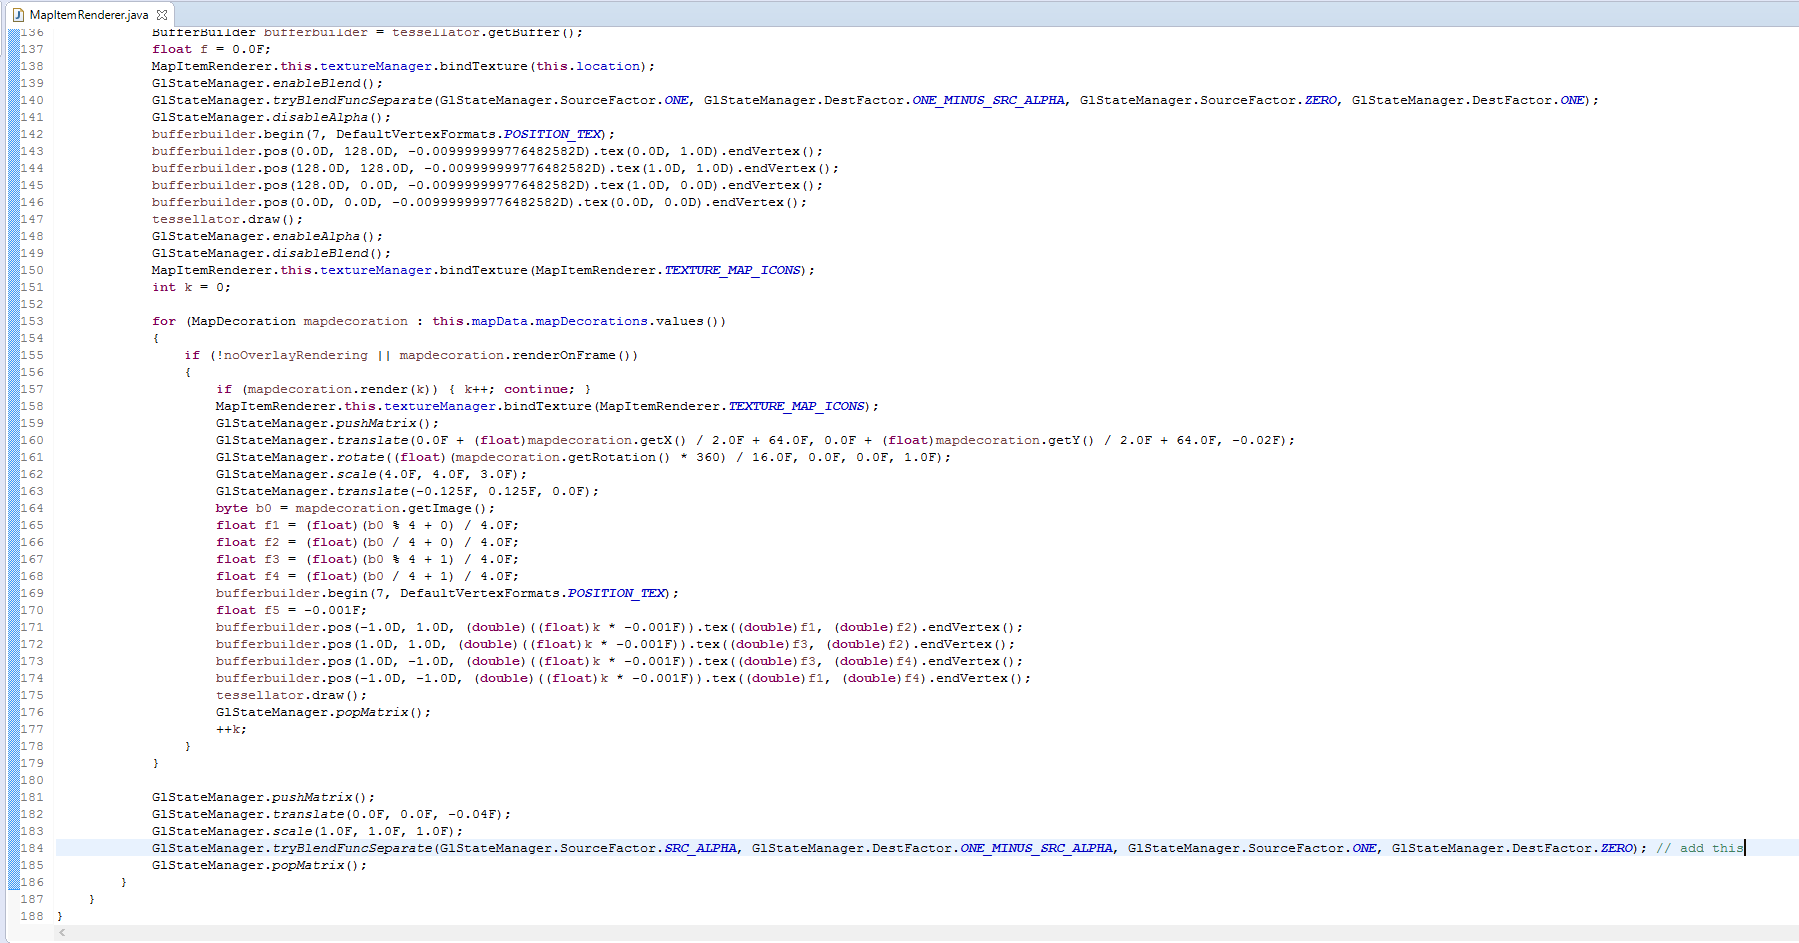Click the horizontal scrollbar left arrow
The width and height of the screenshot is (1799, 943).
click(x=62, y=933)
